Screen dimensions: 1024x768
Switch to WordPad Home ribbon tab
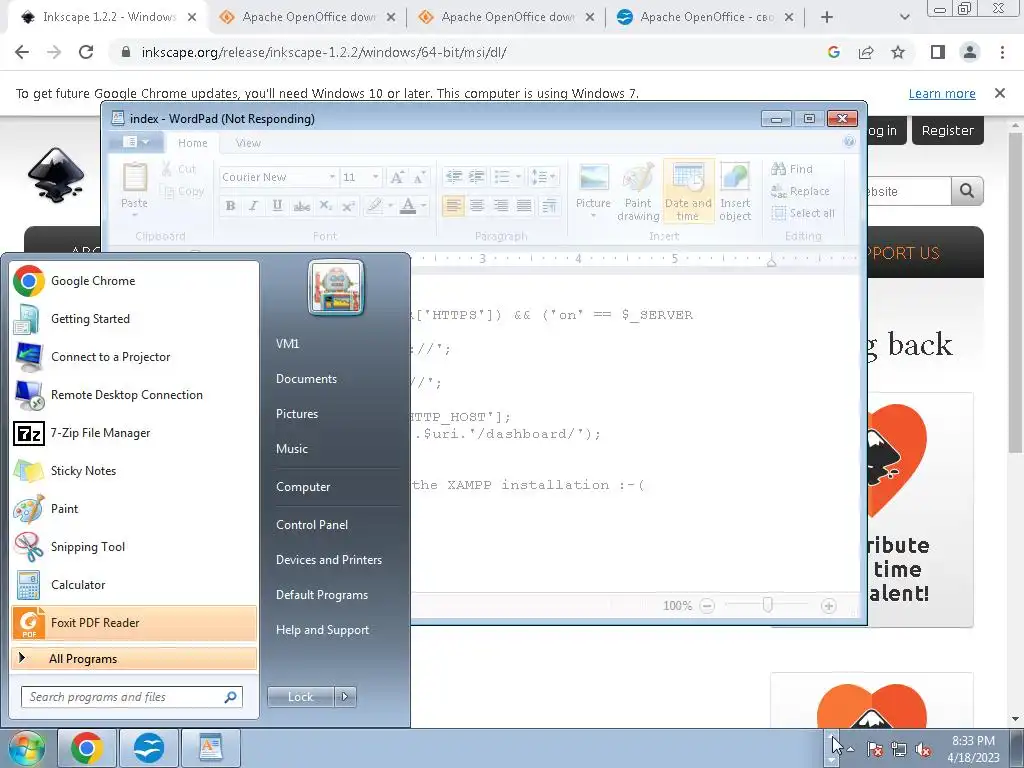click(193, 143)
